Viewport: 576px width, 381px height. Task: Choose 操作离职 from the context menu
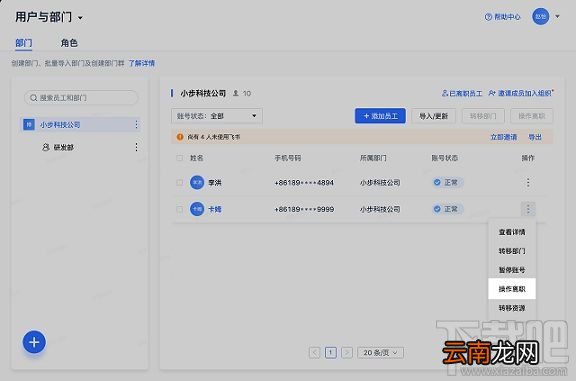coord(512,289)
